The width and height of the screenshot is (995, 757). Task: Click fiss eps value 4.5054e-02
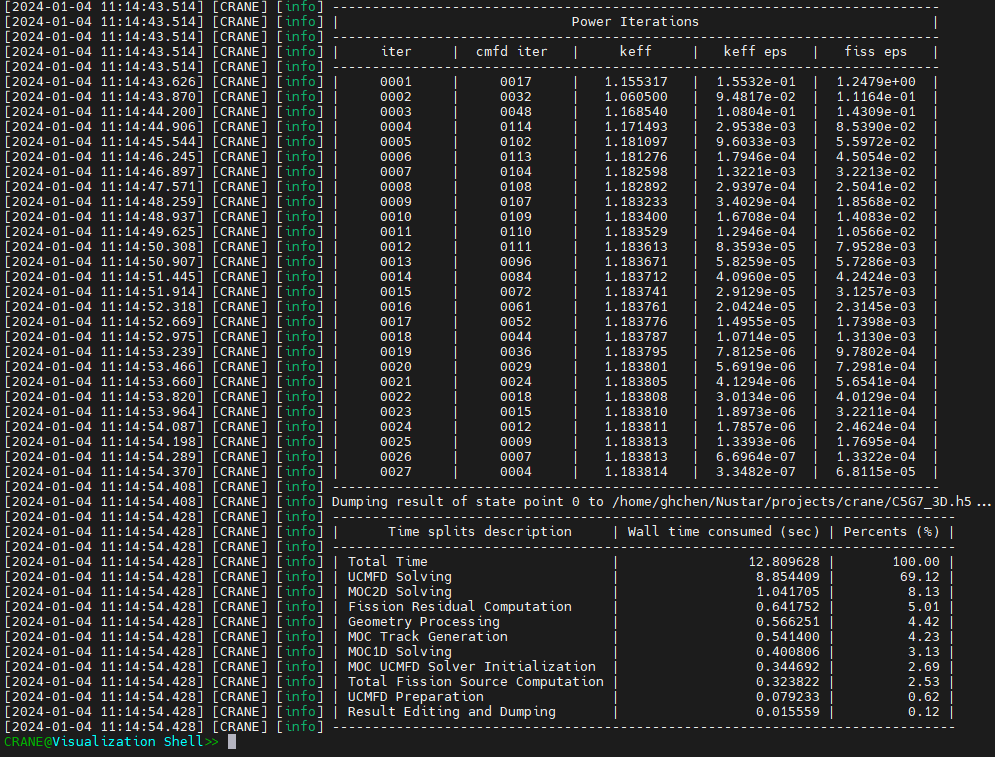point(876,157)
